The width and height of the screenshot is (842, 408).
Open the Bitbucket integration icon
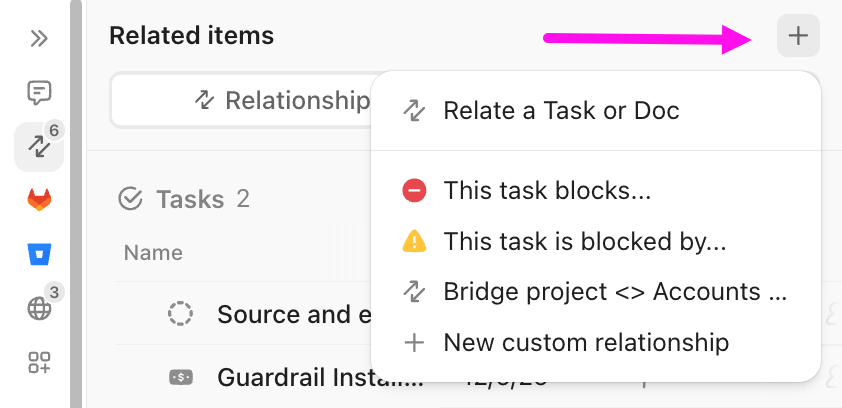coord(39,255)
